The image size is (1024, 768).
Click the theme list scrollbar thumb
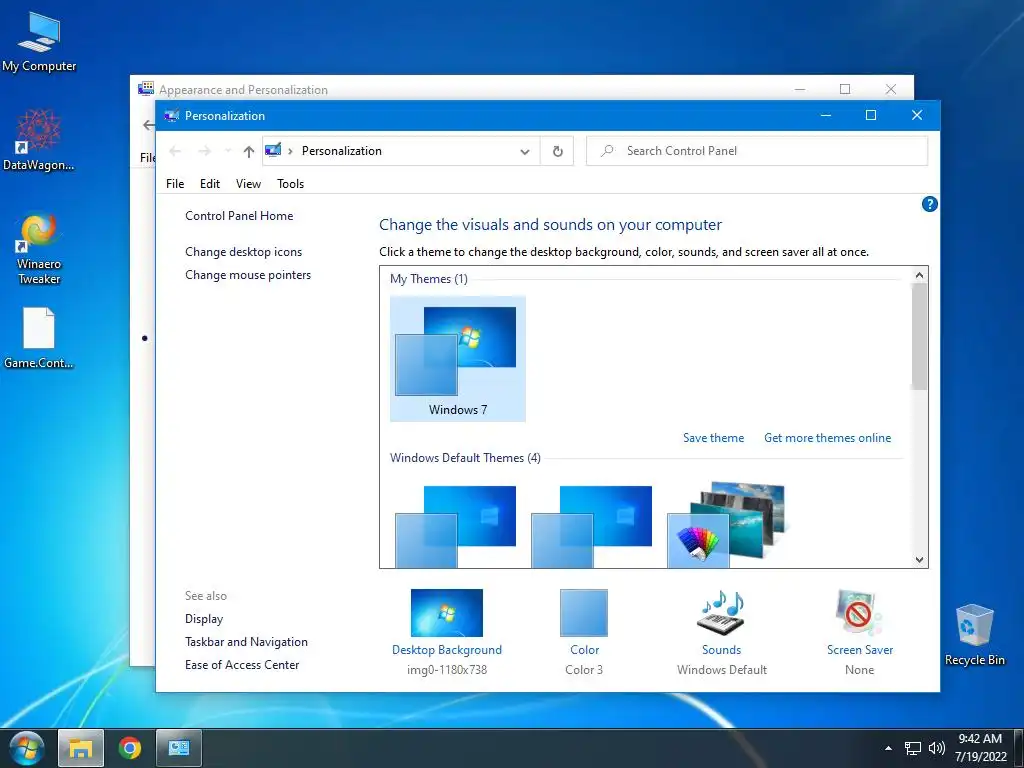pos(920,336)
